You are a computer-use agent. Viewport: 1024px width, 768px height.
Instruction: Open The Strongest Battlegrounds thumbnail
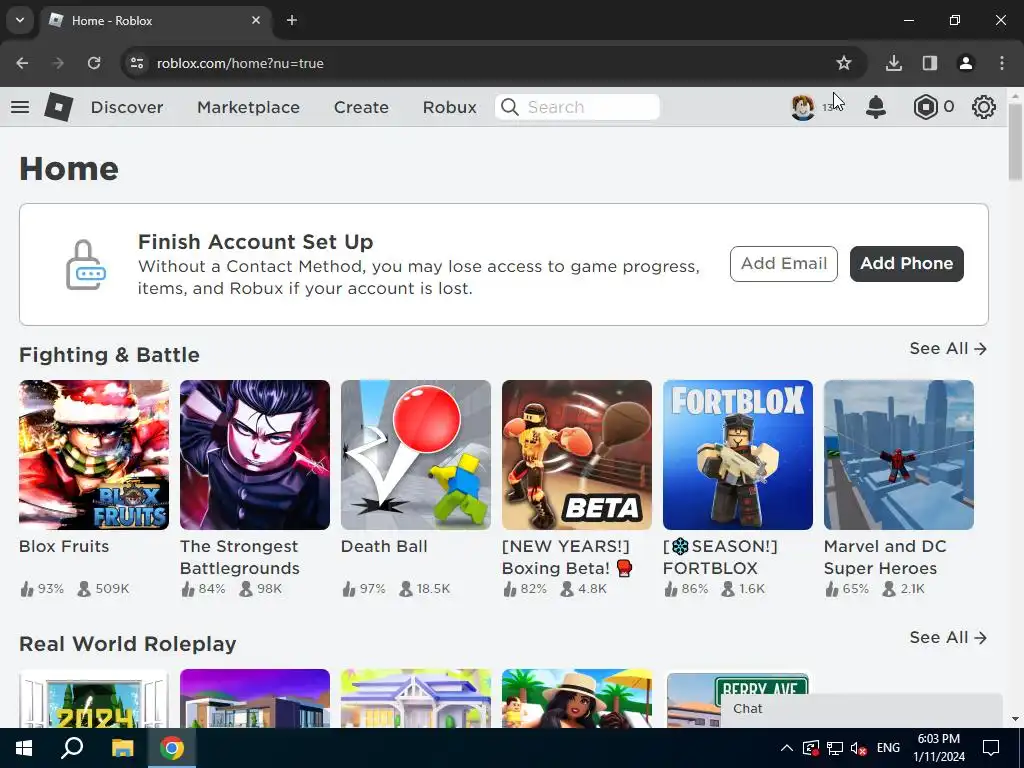(255, 455)
